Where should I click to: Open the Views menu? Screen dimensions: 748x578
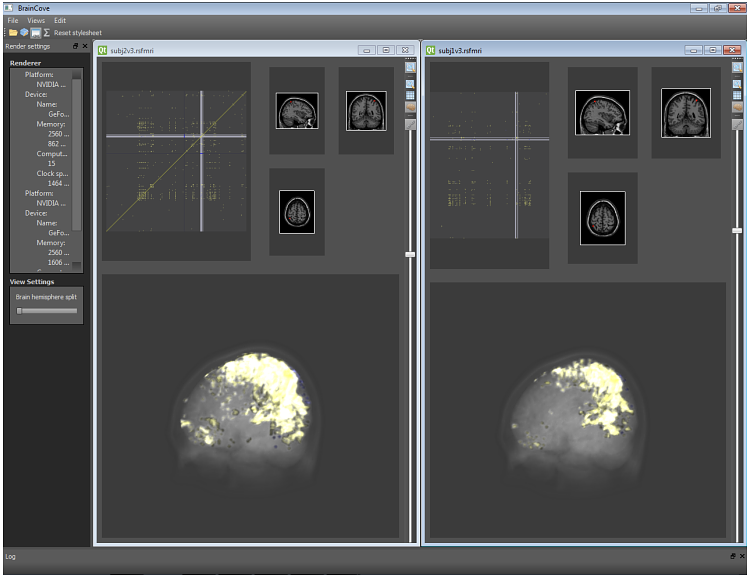click(x=36, y=21)
